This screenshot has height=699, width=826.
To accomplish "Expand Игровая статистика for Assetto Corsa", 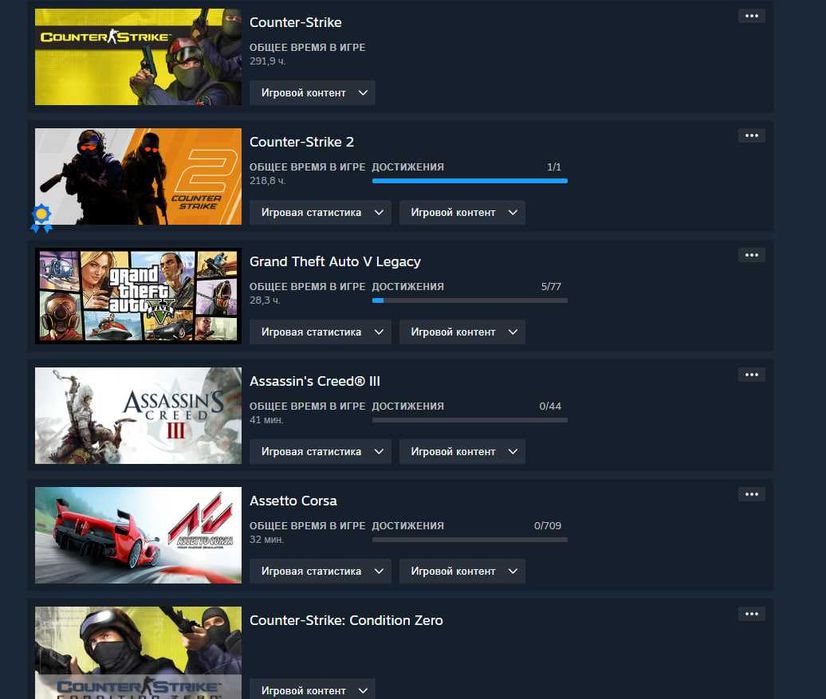I will [x=320, y=571].
